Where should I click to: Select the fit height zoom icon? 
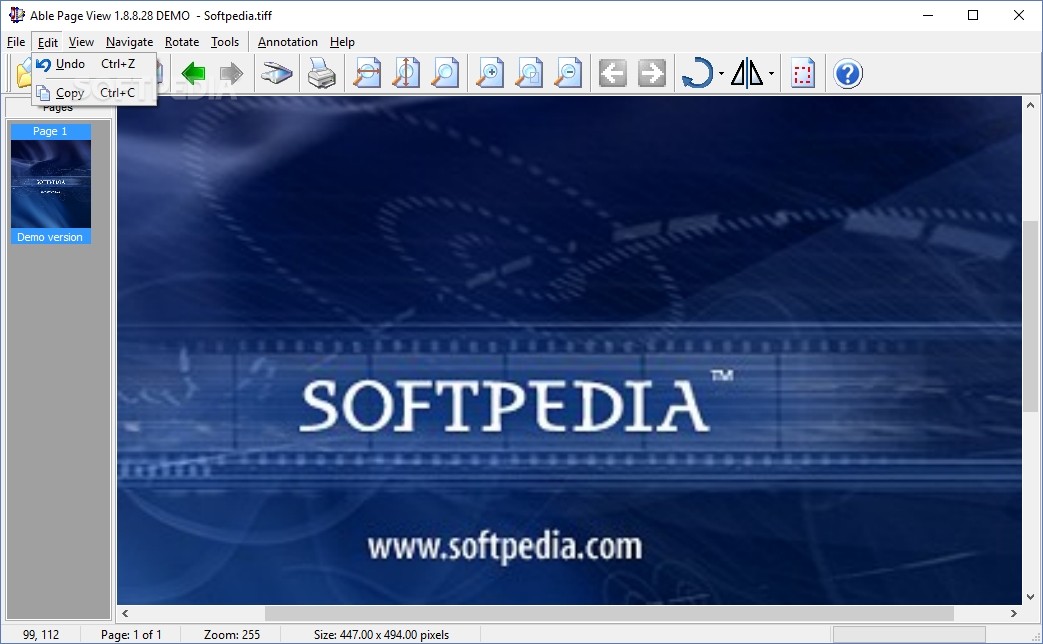pyautogui.click(x=406, y=73)
